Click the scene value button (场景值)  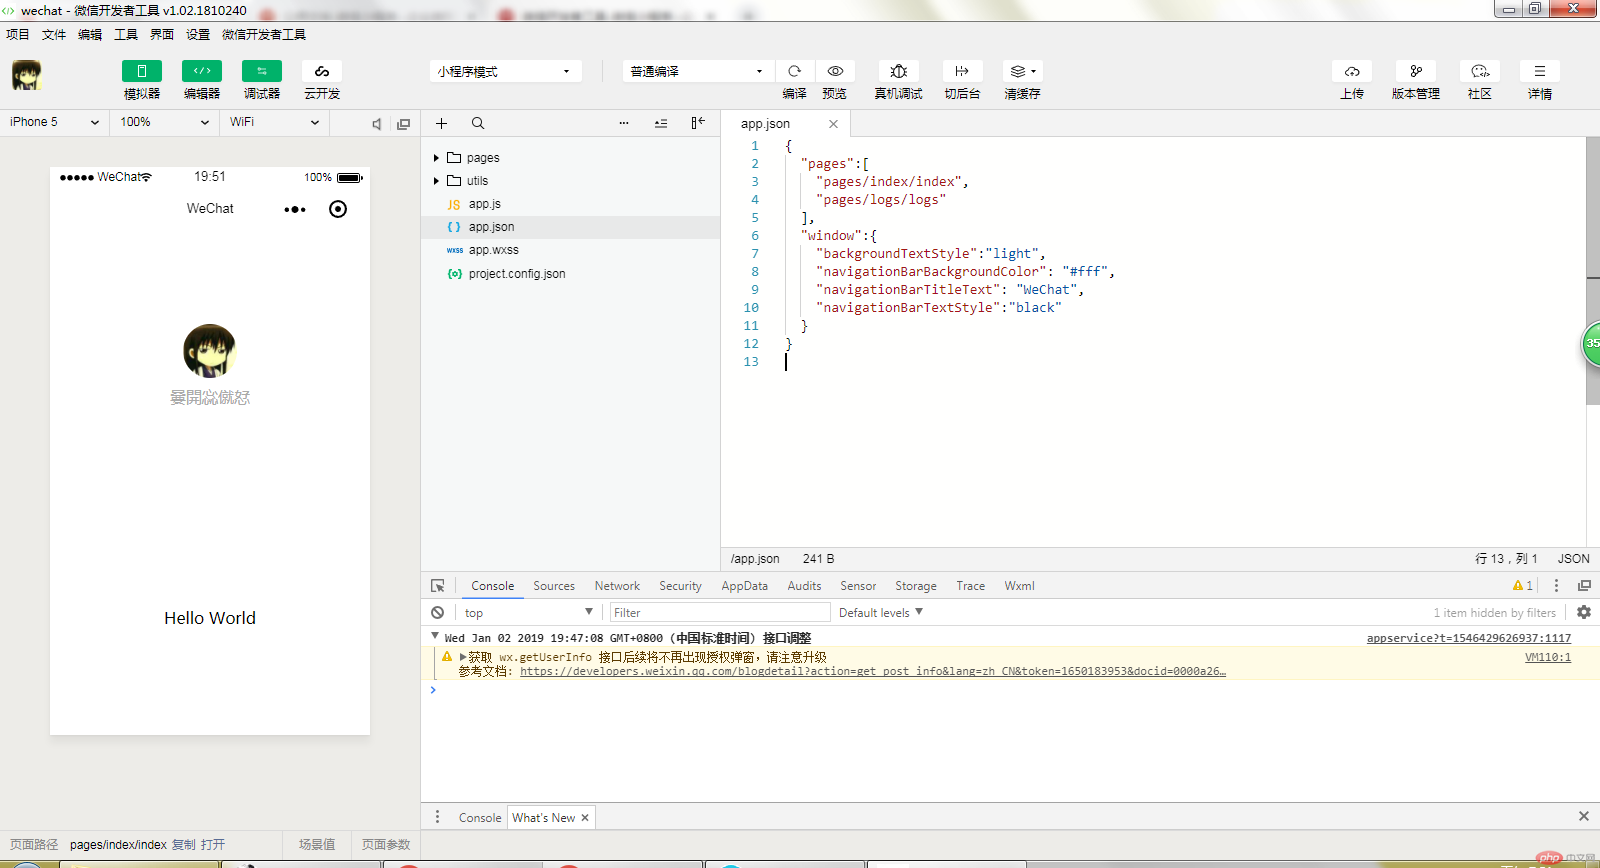(x=317, y=845)
